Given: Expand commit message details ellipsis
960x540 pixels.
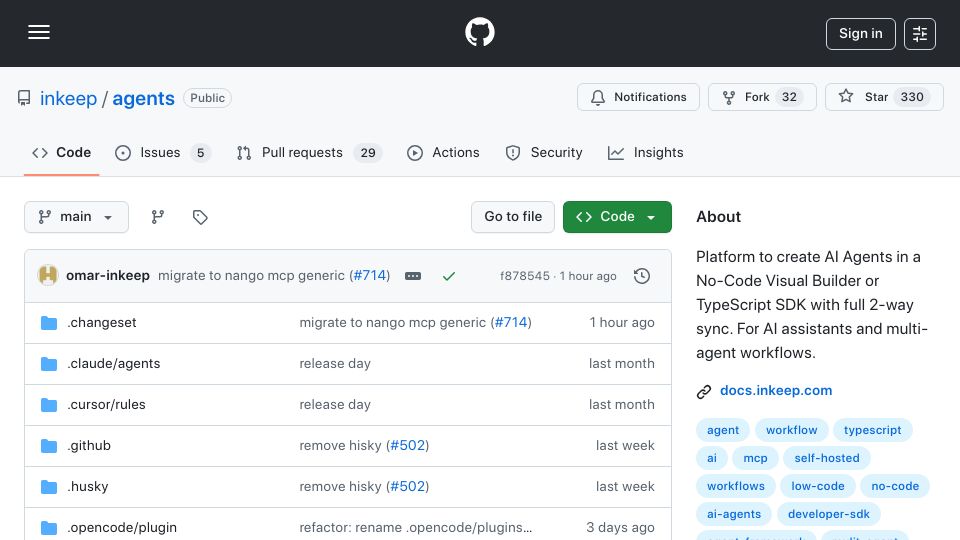Looking at the screenshot, I should (413, 276).
